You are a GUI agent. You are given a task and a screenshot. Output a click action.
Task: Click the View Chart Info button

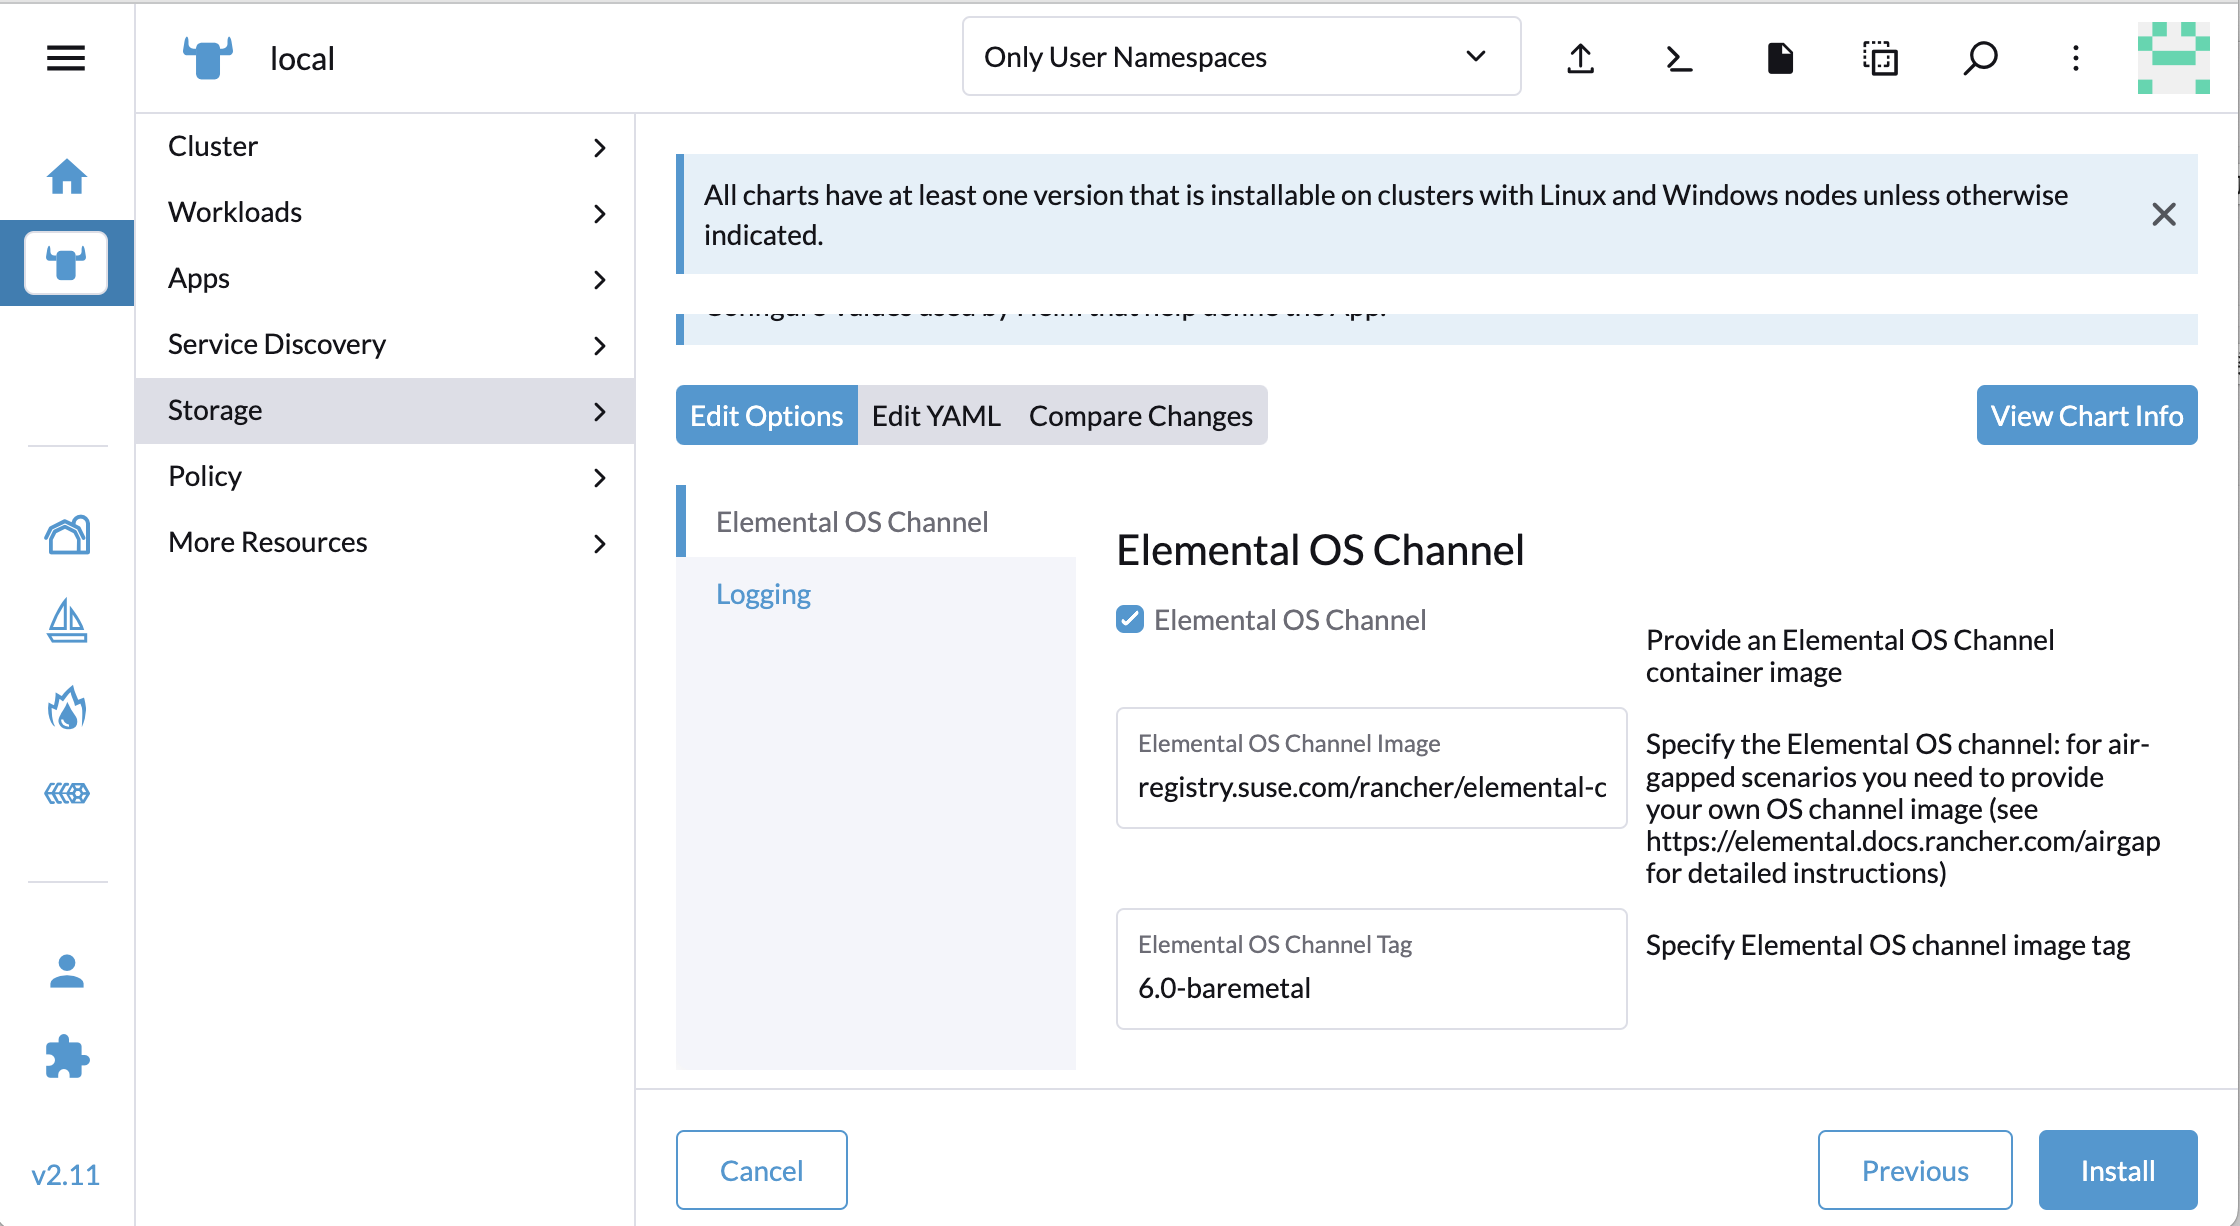(2086, 416)
